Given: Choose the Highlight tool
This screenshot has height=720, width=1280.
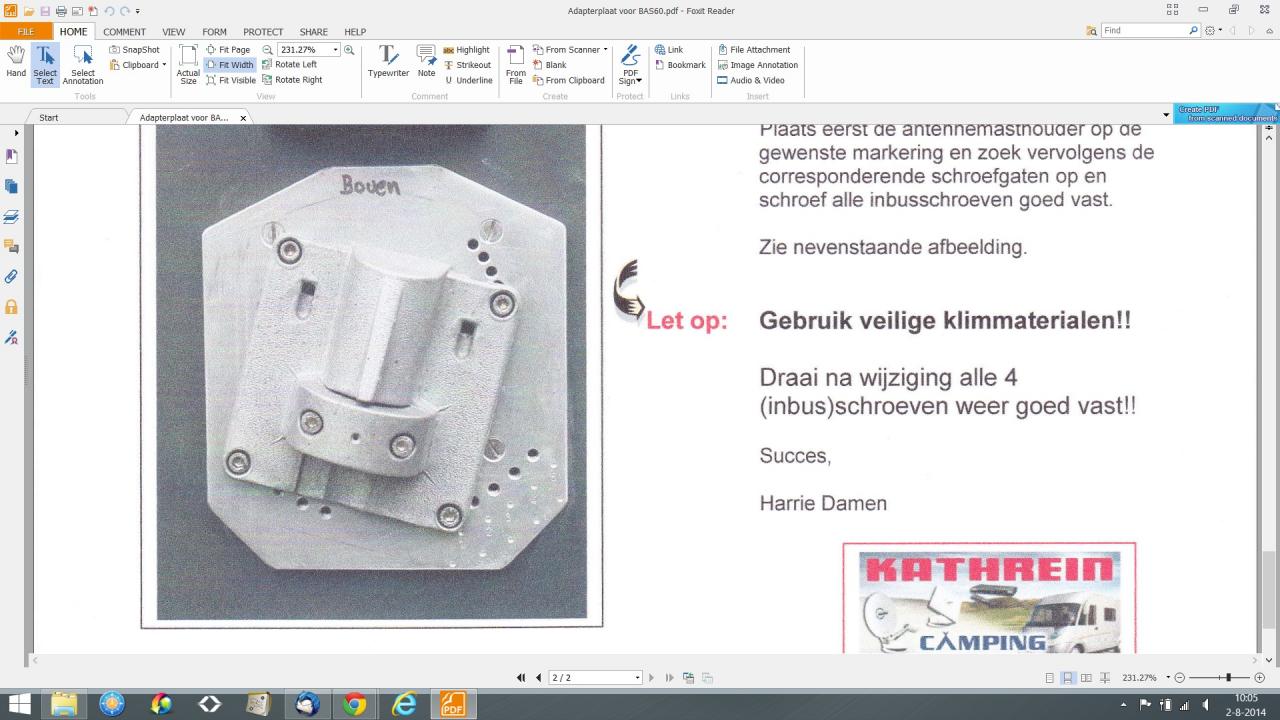Looking at the screenshot, I should pos(466,50).
